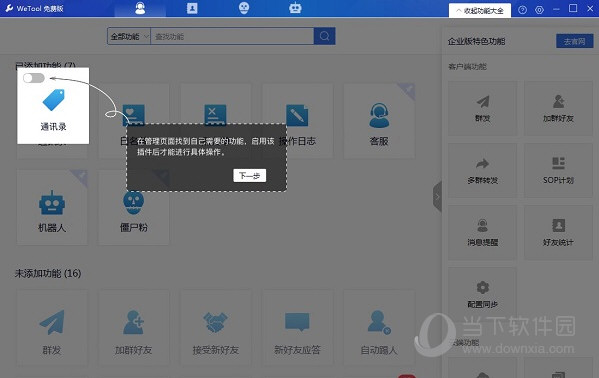This screenshot has width=599, height=378.
Task: Click the blue search magnifier button
Action: pyautogui.click(x=325, y=36)
